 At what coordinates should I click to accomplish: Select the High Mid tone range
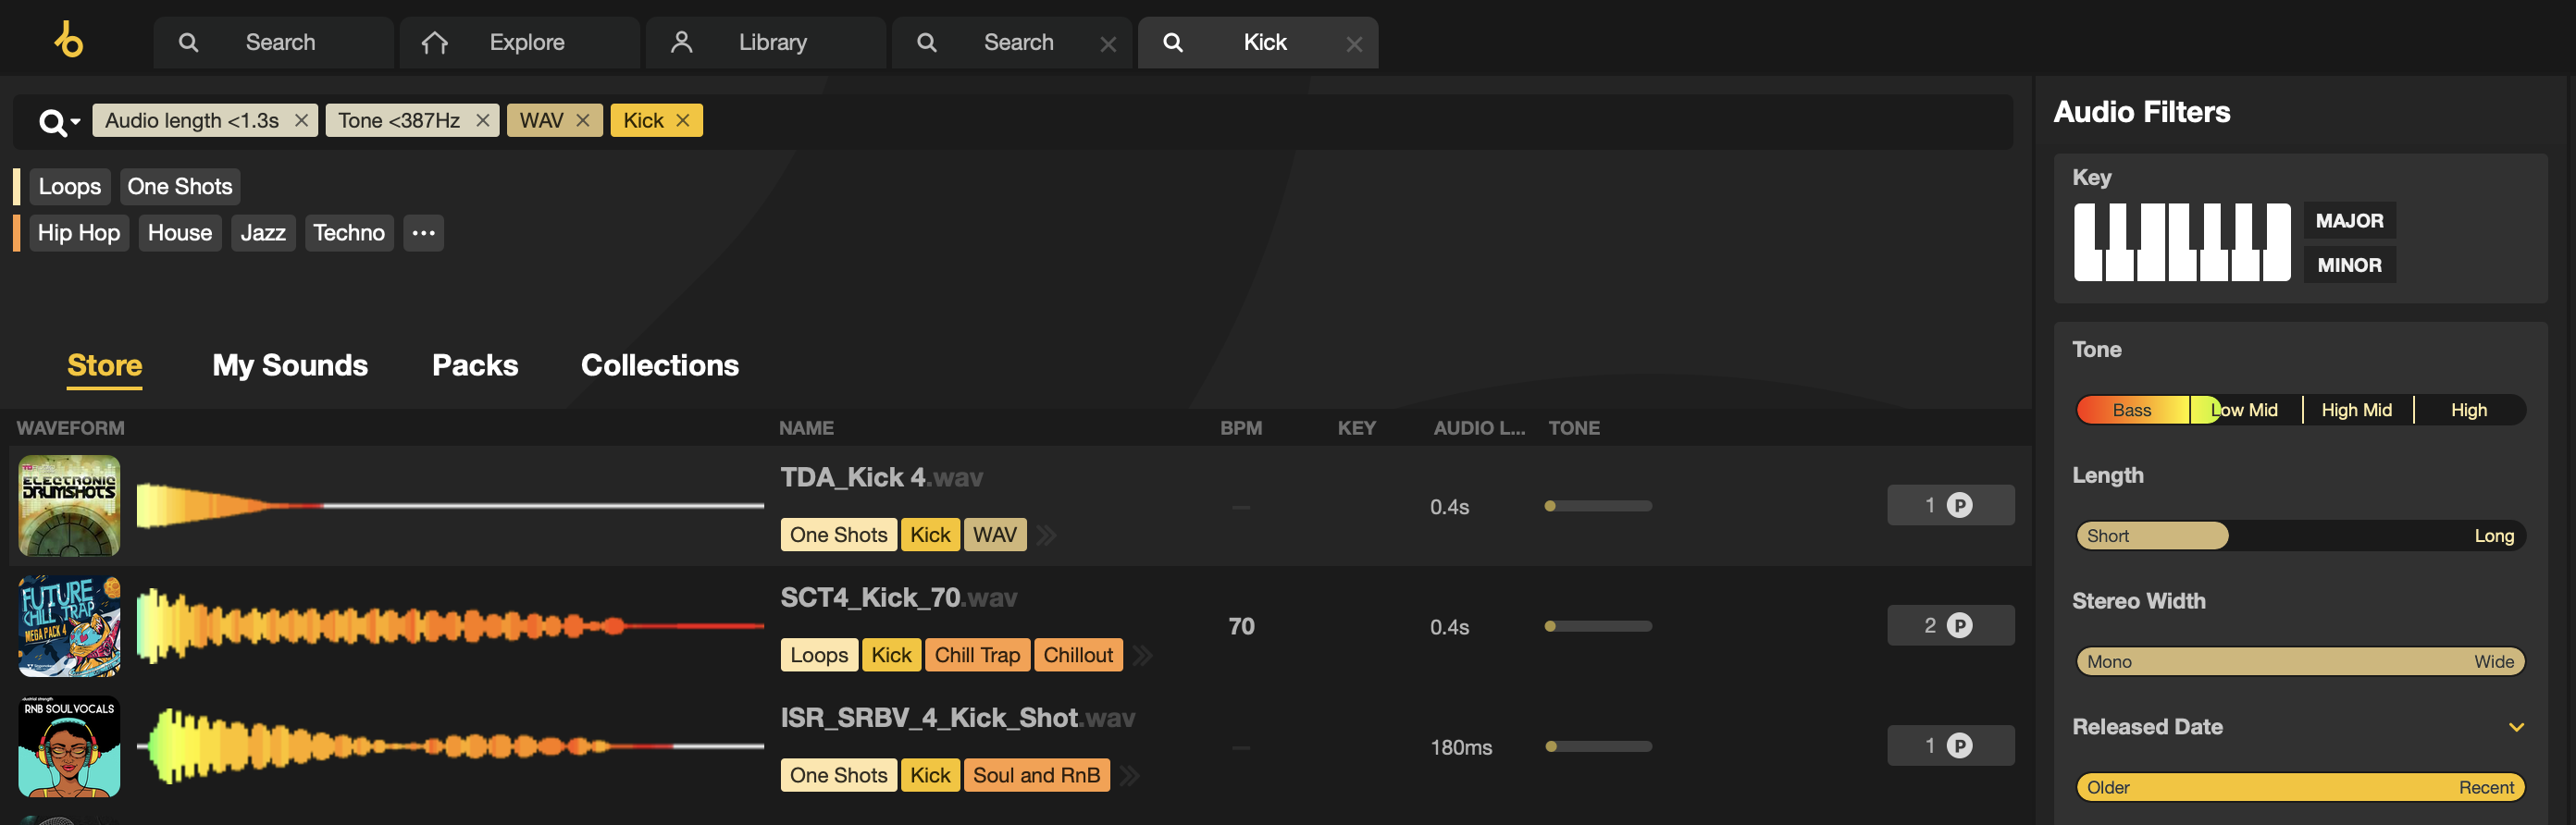click(x=2357, y=410)
